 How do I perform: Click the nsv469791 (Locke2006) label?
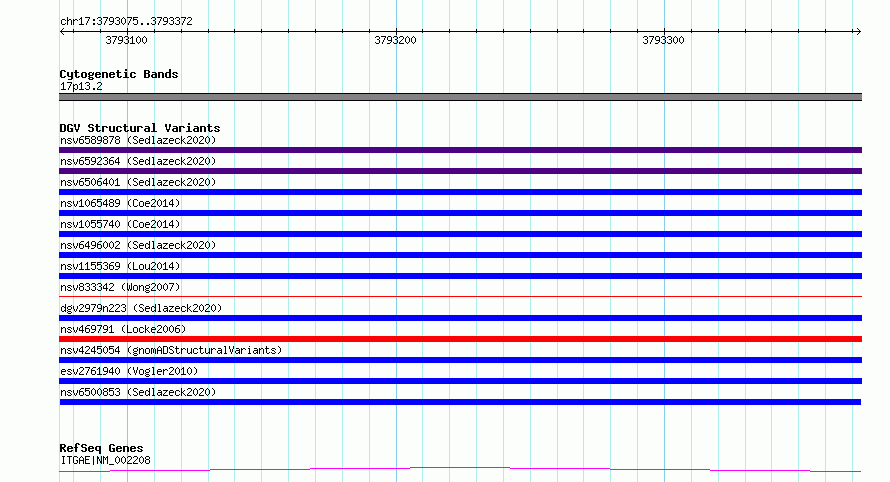click(123, 329)
